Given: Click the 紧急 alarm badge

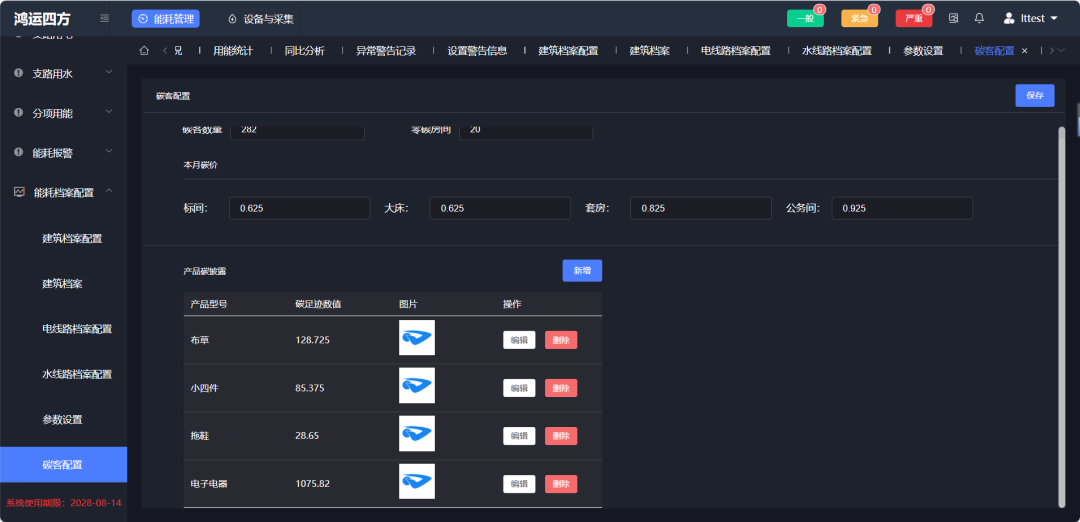Looking at the screenshot, I should click(859, 18).
